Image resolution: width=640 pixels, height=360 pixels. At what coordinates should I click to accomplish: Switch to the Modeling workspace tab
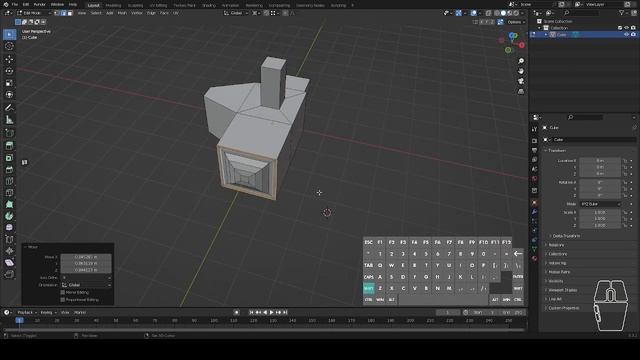coord(113,5)
